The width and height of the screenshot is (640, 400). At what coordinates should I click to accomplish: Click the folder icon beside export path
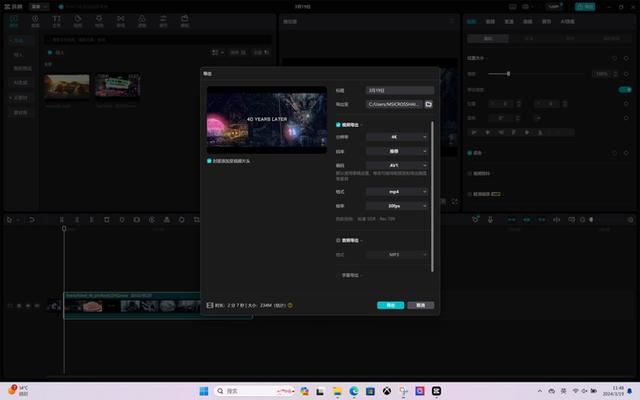[x=428, y=103]
